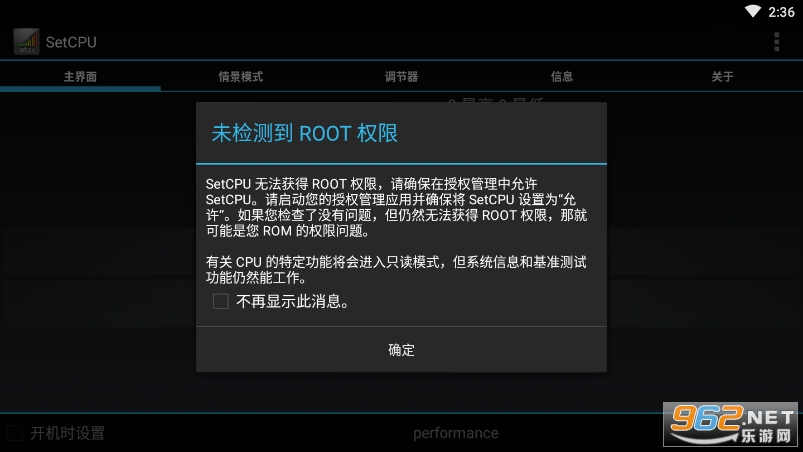
Task: Select the 调节器 tab
Action: pyautogui.click(x=402, y=77)
